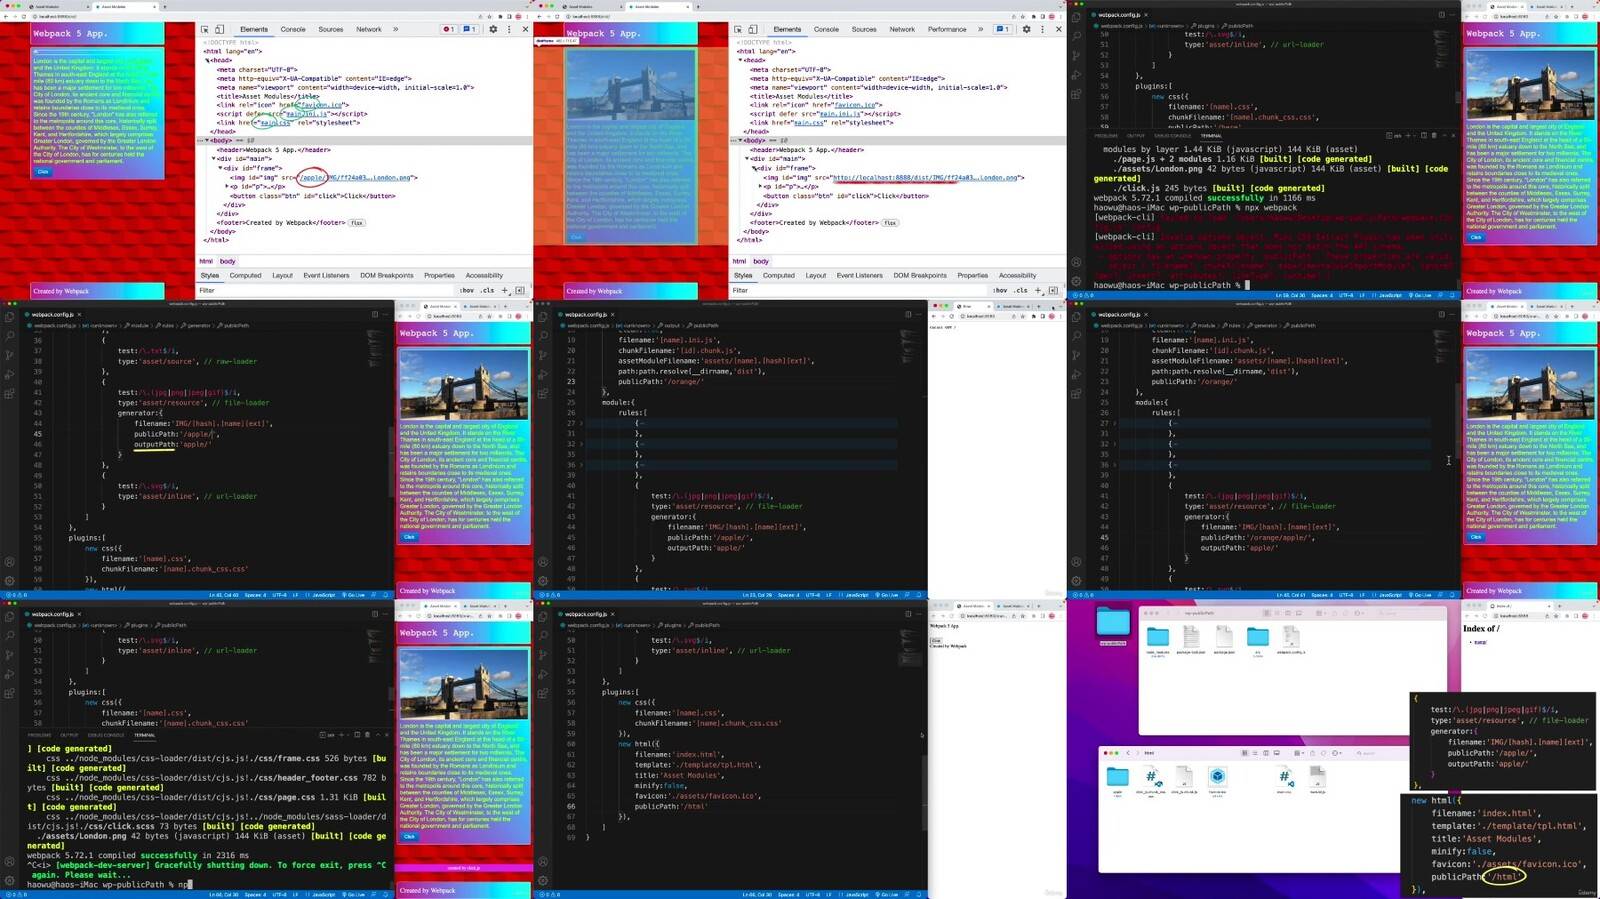This screenshot has height=899, width=1600.
Task: Click JavaScript language mode, top-right VS Code
Action: 1389,295
